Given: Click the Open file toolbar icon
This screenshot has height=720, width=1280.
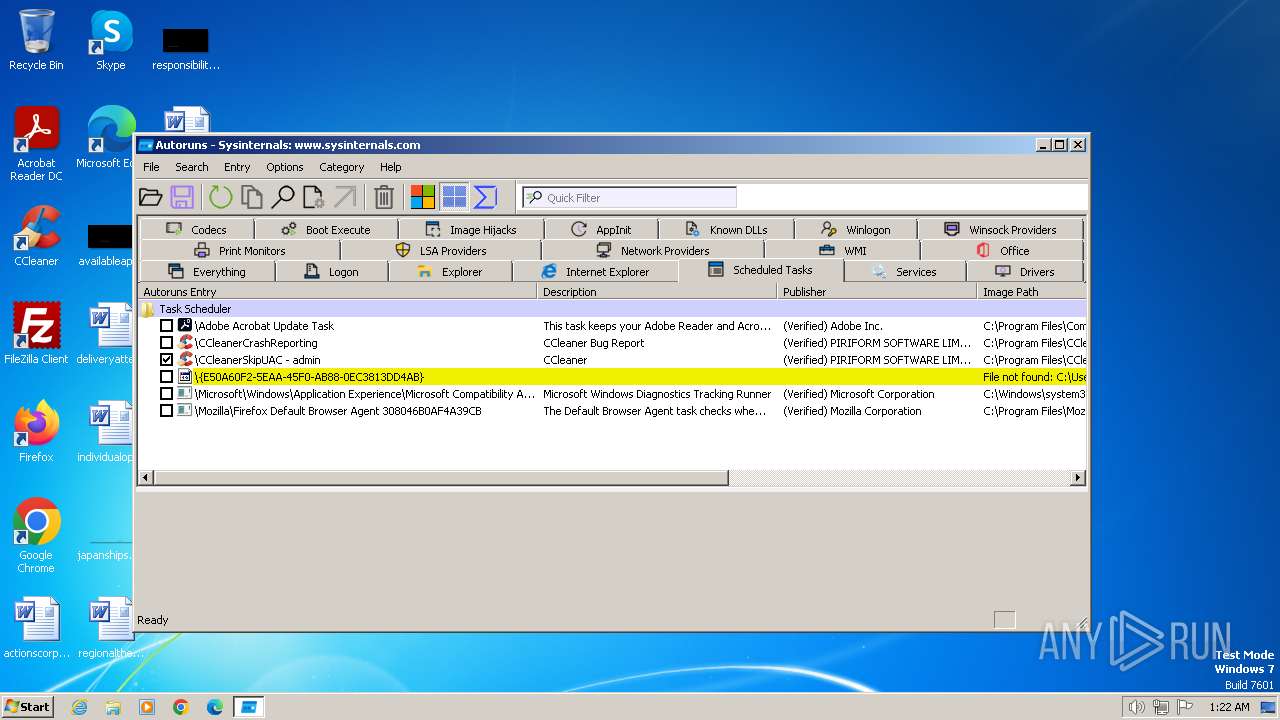Looking at the screenshot, I should [150, 197].
